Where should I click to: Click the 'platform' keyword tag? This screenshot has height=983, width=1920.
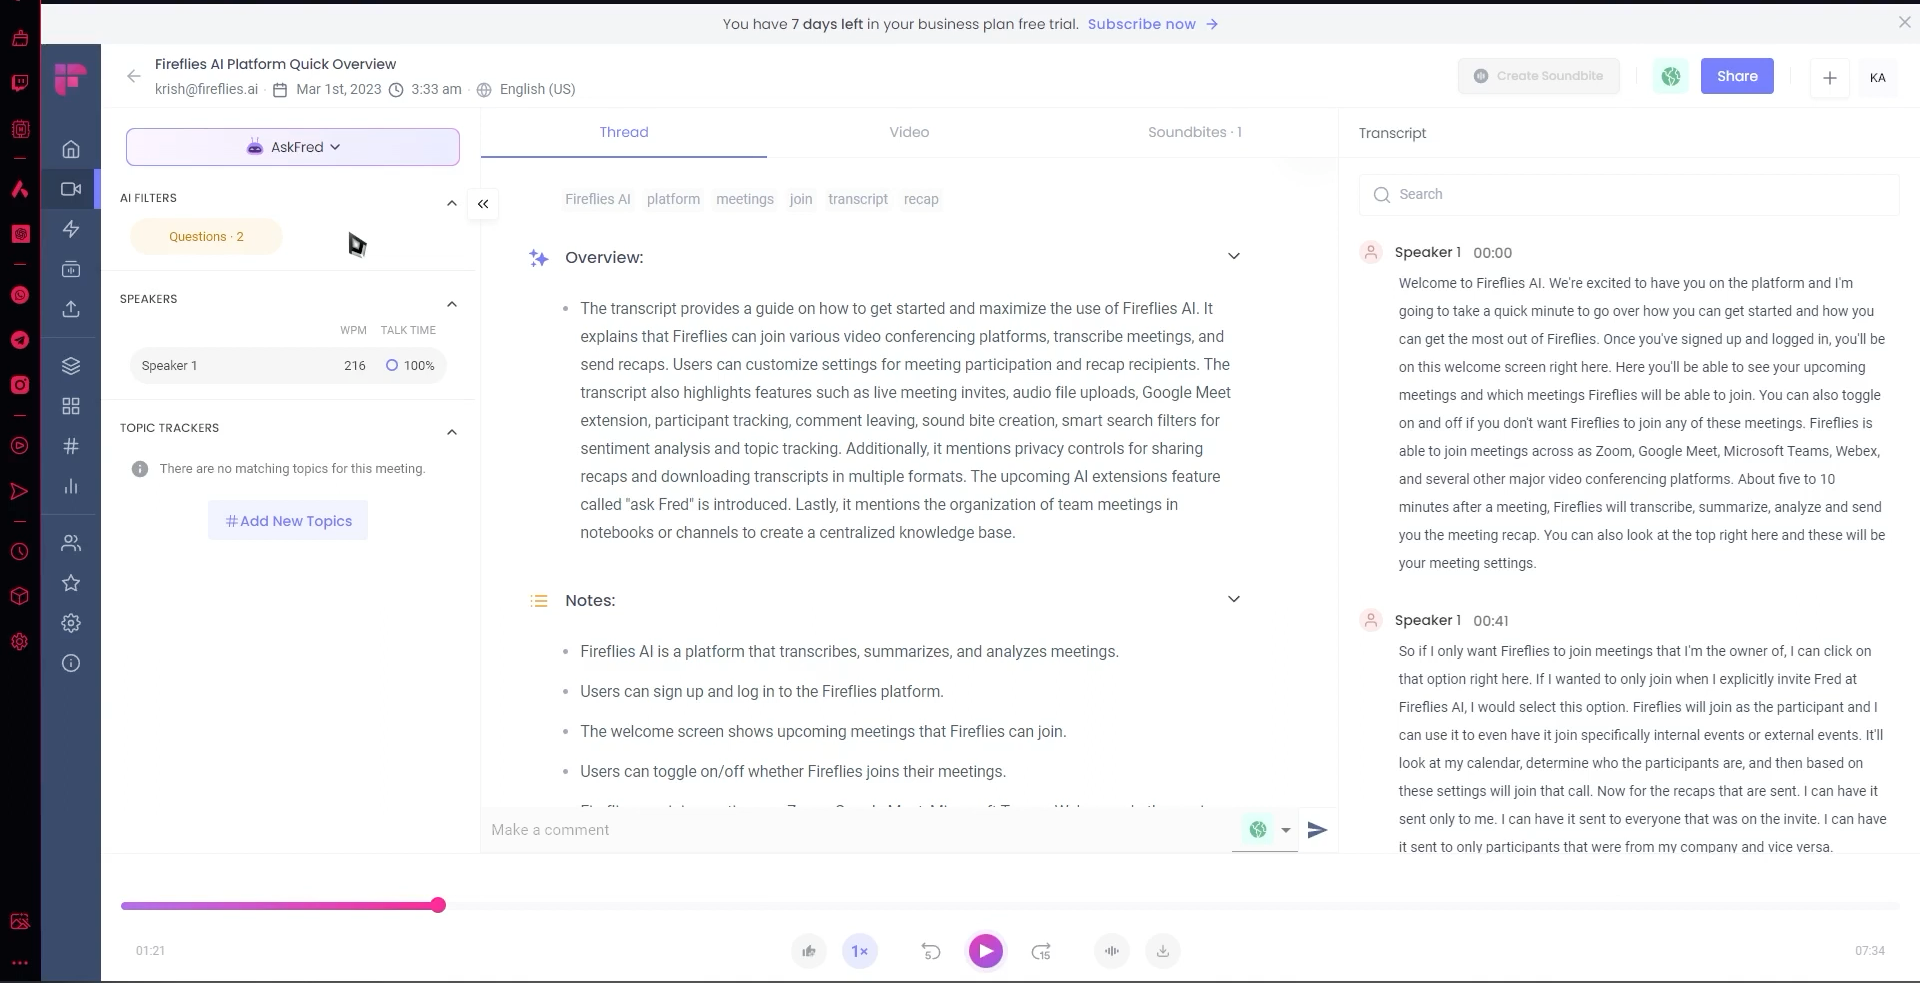(673, 199)
